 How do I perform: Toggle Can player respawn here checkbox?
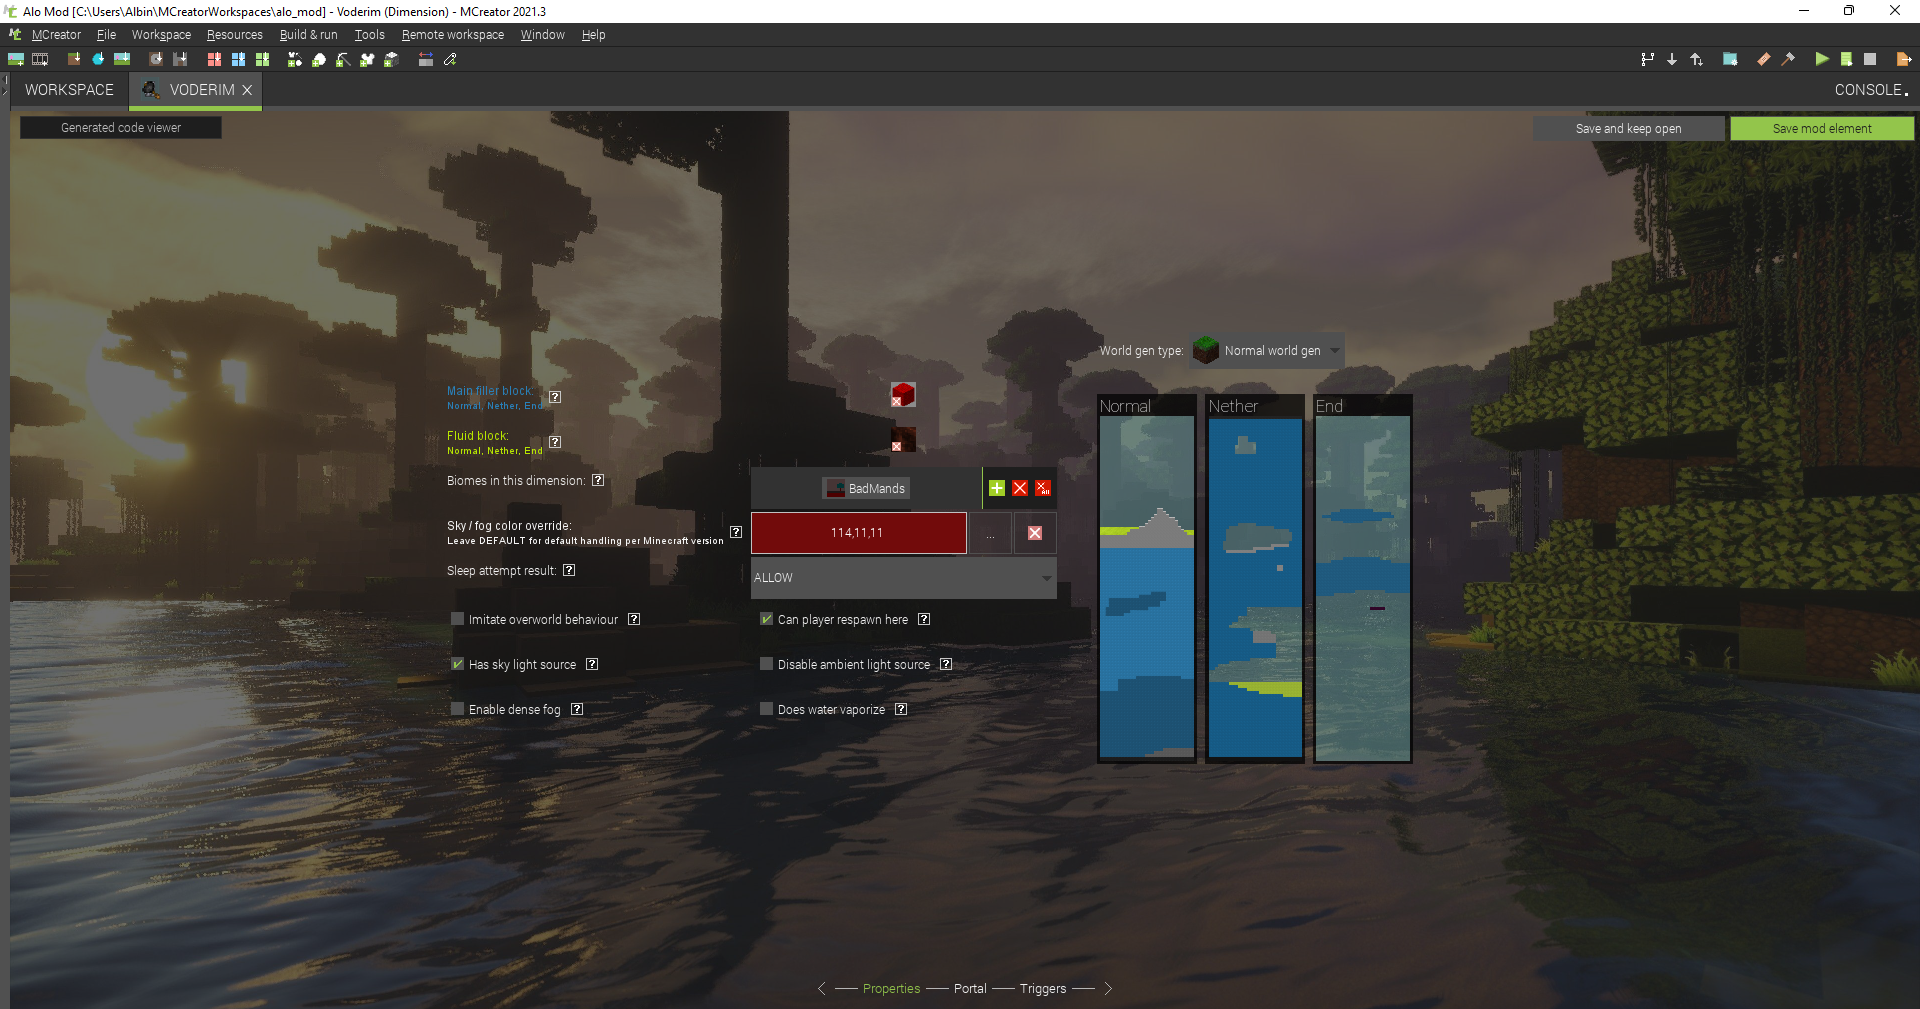tap(767, 619)
